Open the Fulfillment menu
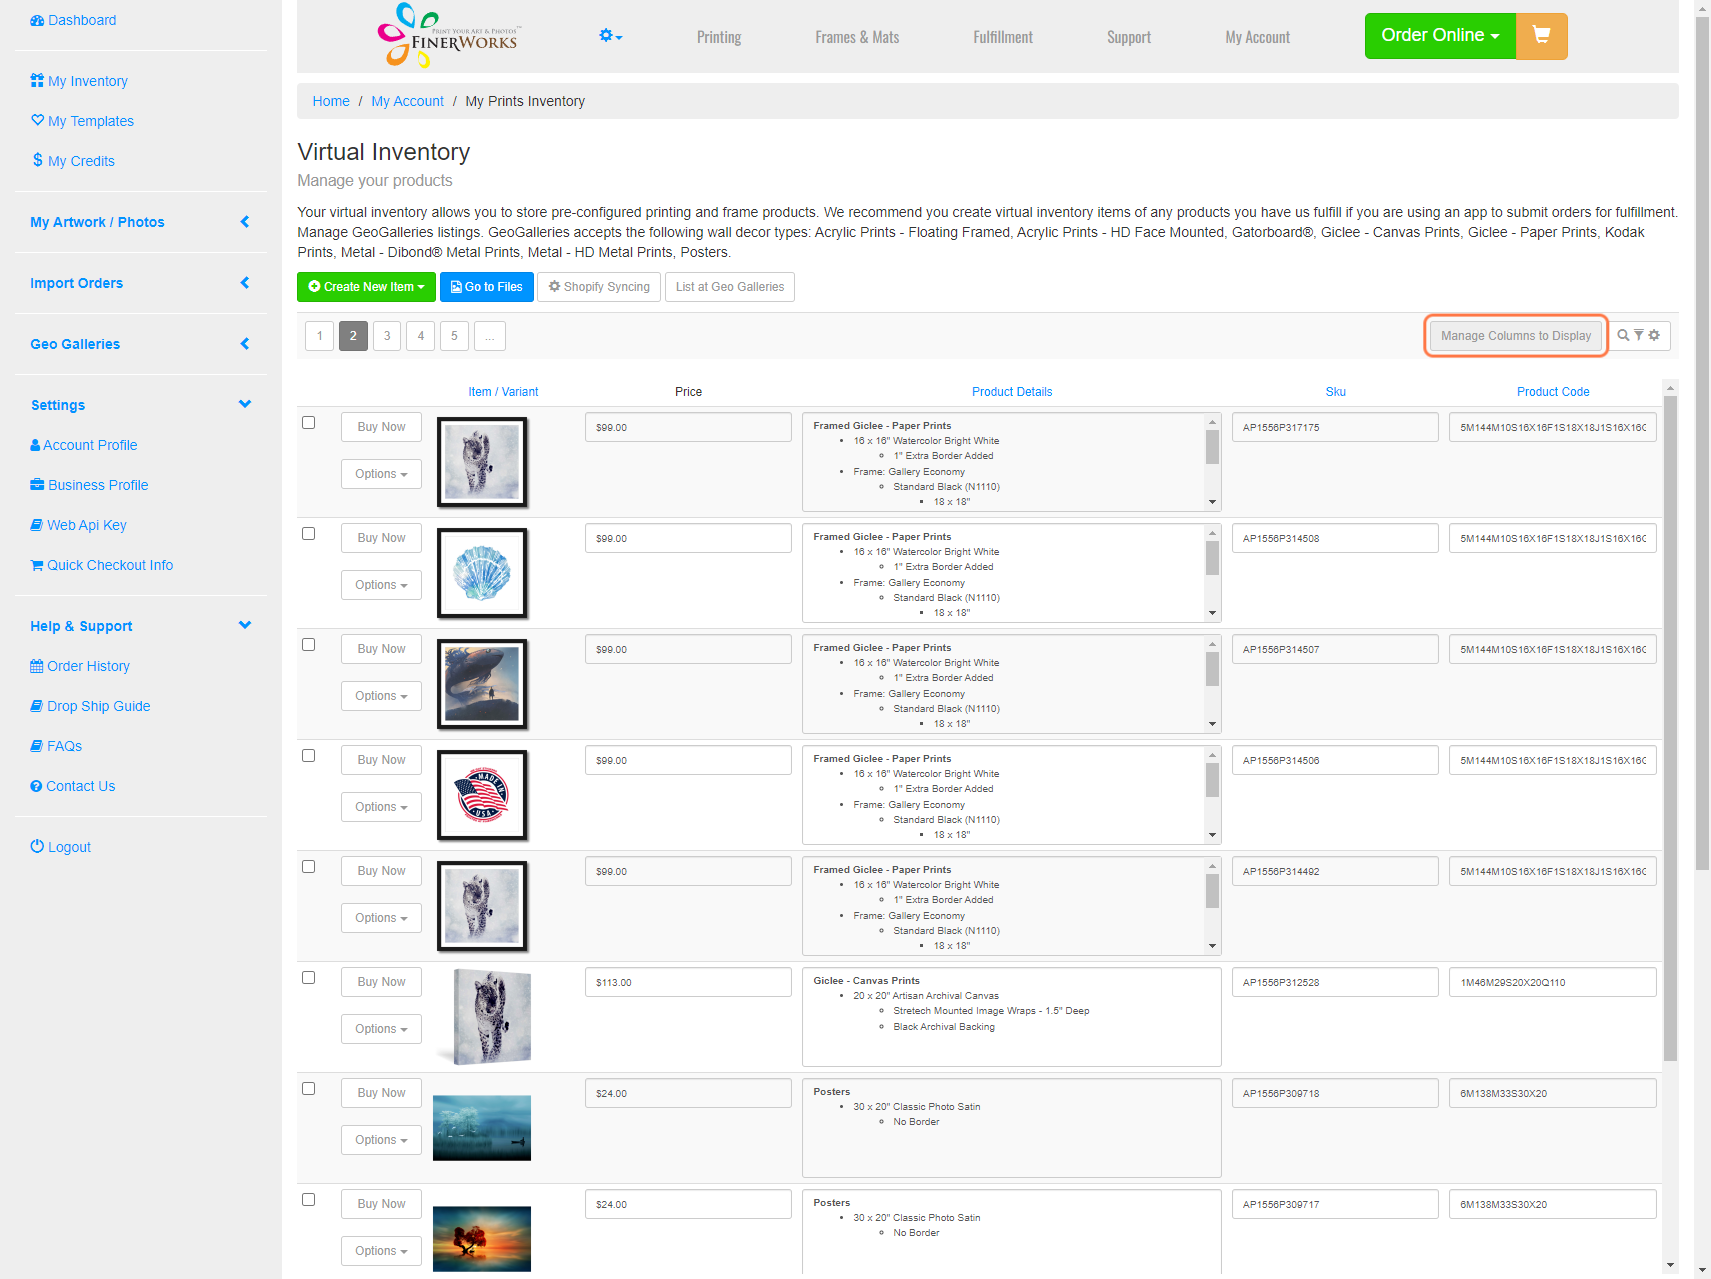Screen dimensions: 1711x1279 click(1003, 37)
